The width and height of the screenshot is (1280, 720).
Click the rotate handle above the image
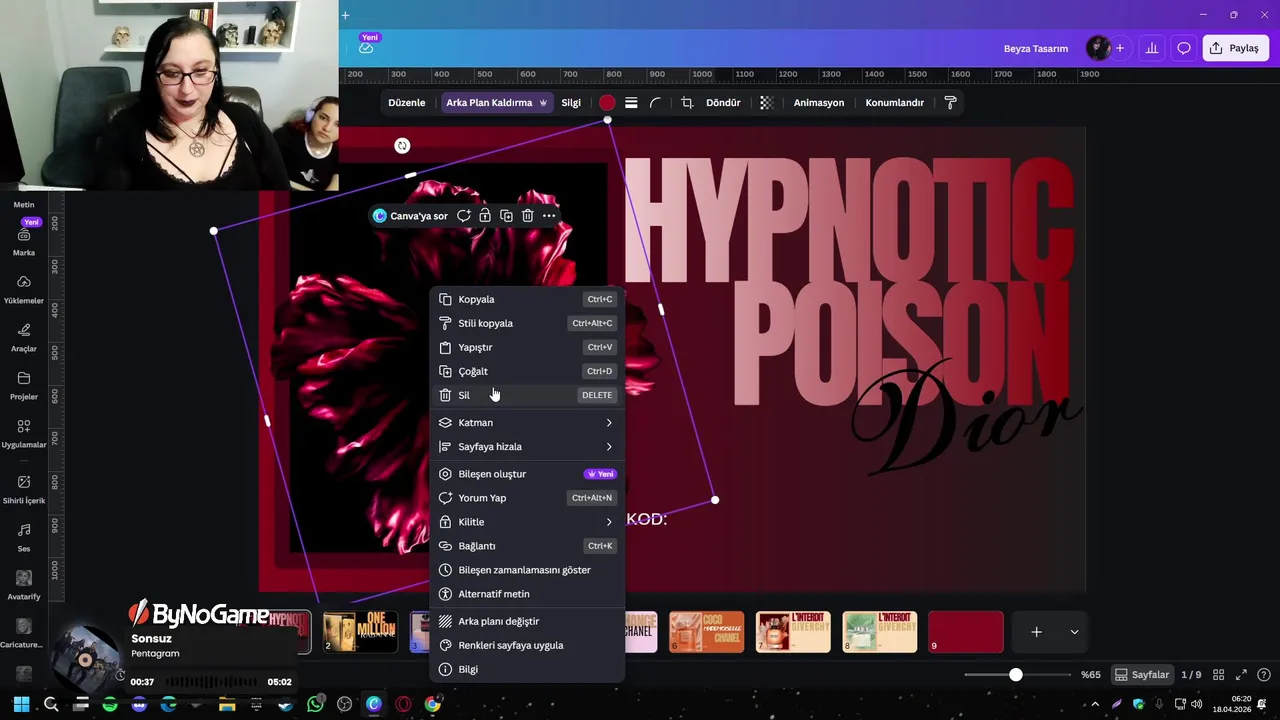pyautogui.click(x=402, y=146)
